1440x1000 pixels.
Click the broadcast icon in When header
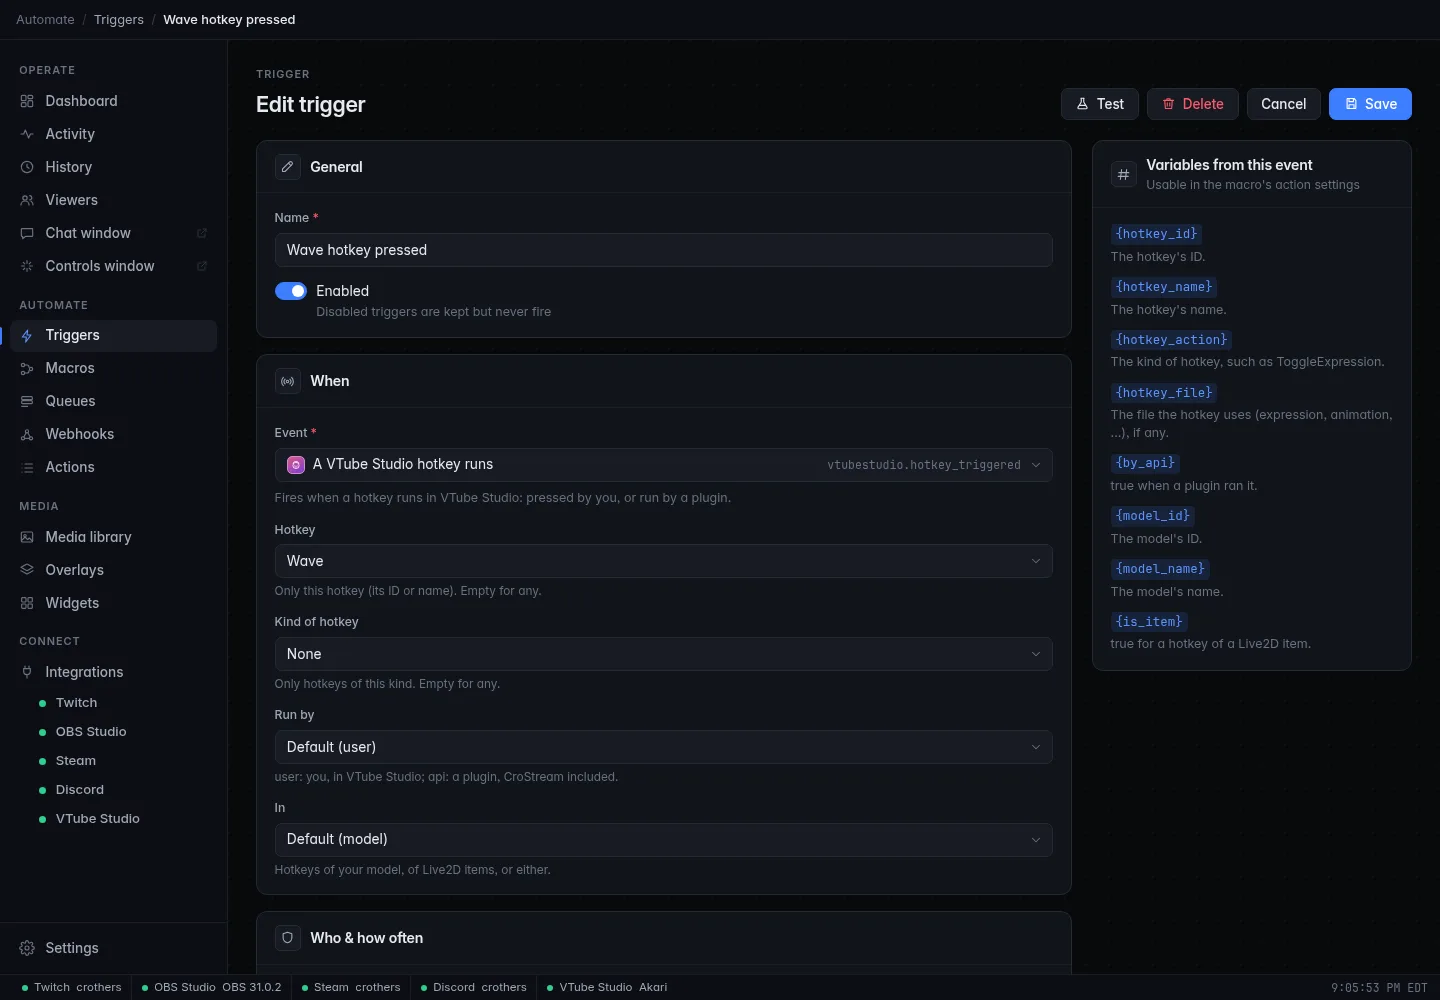point(288,381)
